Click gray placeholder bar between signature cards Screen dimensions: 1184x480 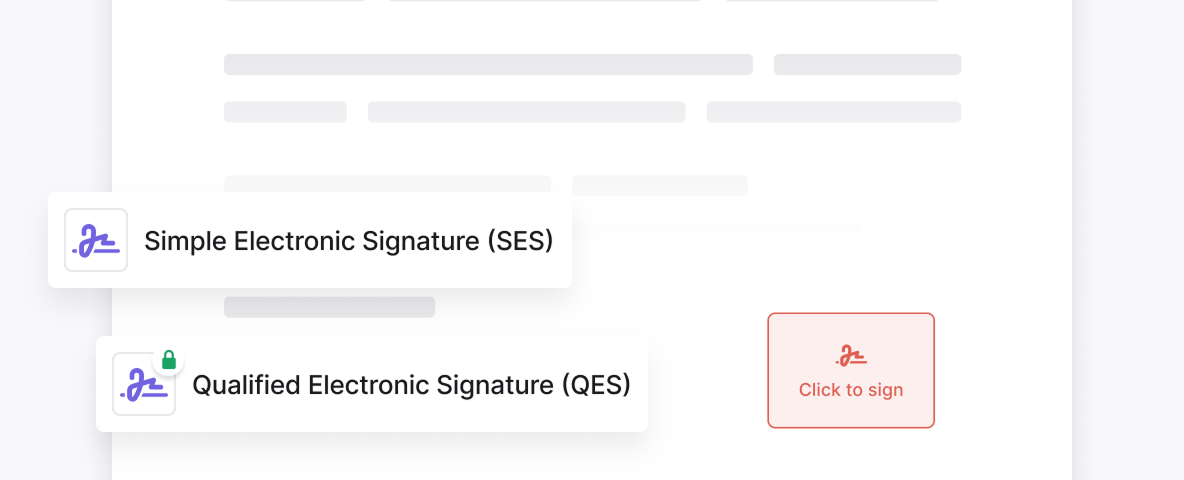tap(329, 307)
